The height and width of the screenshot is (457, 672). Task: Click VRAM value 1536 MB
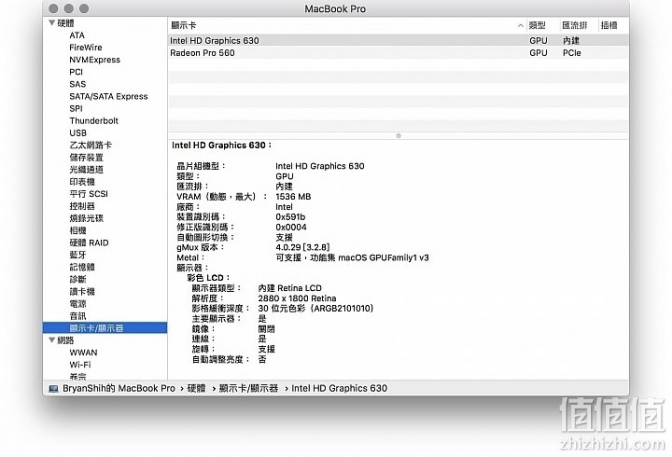pyautogui.click(x=293, y=196)
